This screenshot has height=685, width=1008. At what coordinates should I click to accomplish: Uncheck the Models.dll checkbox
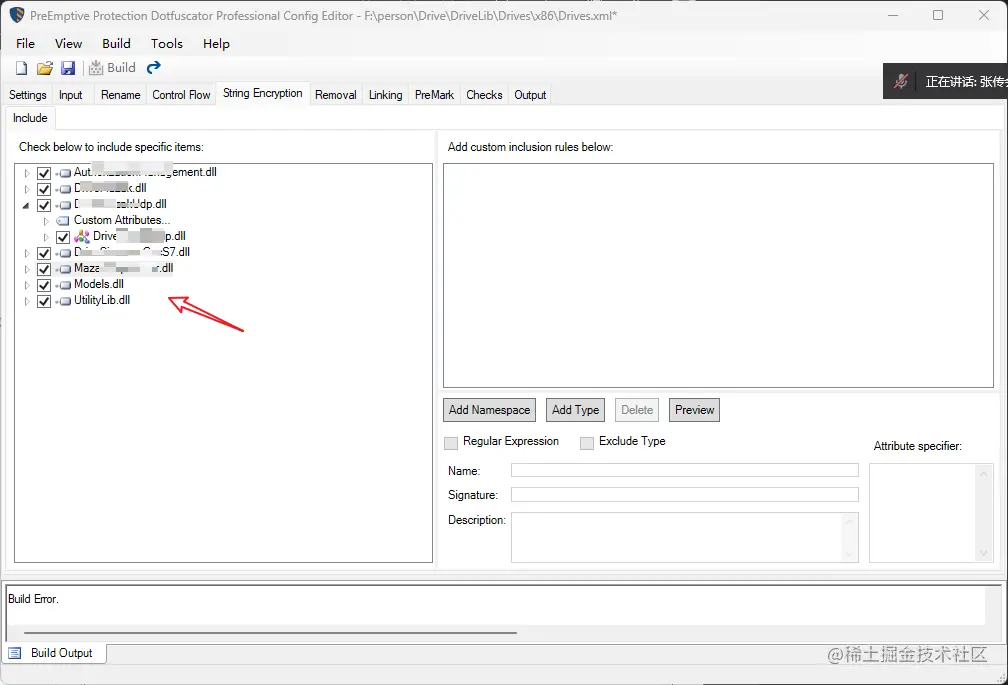coord(44,285)
